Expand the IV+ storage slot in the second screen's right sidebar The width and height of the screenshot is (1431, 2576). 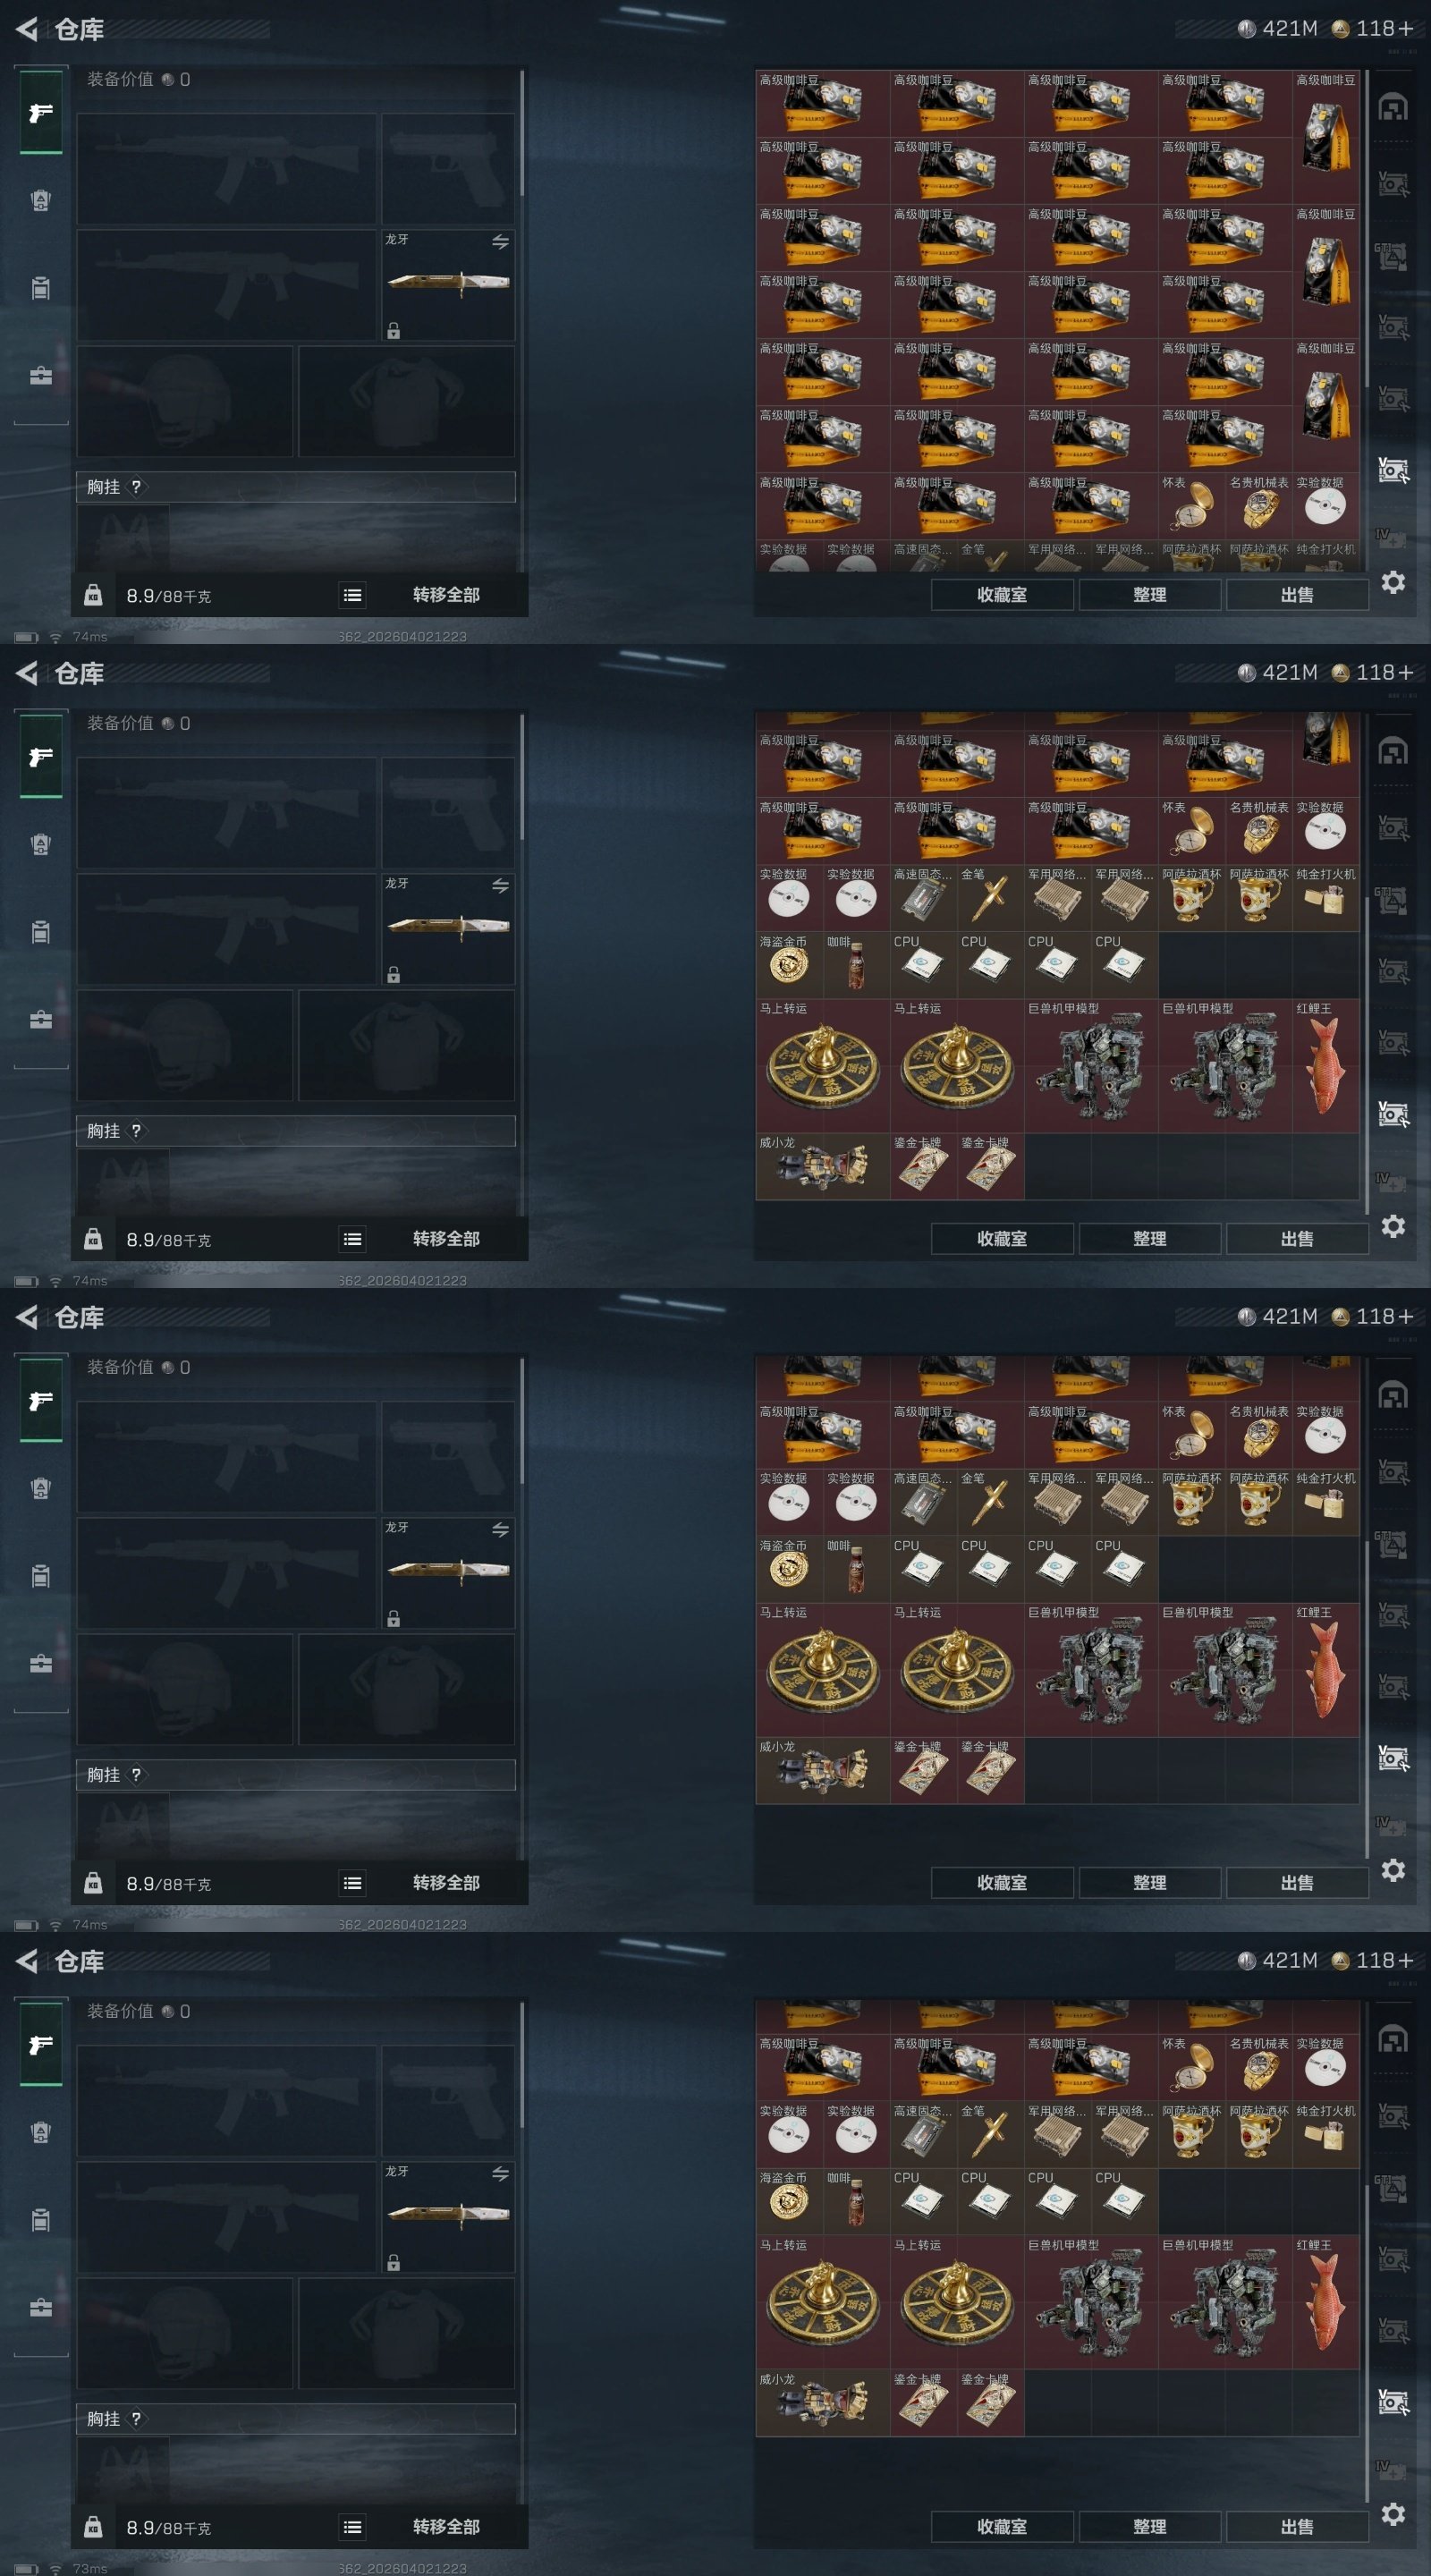(1391, 1182)
